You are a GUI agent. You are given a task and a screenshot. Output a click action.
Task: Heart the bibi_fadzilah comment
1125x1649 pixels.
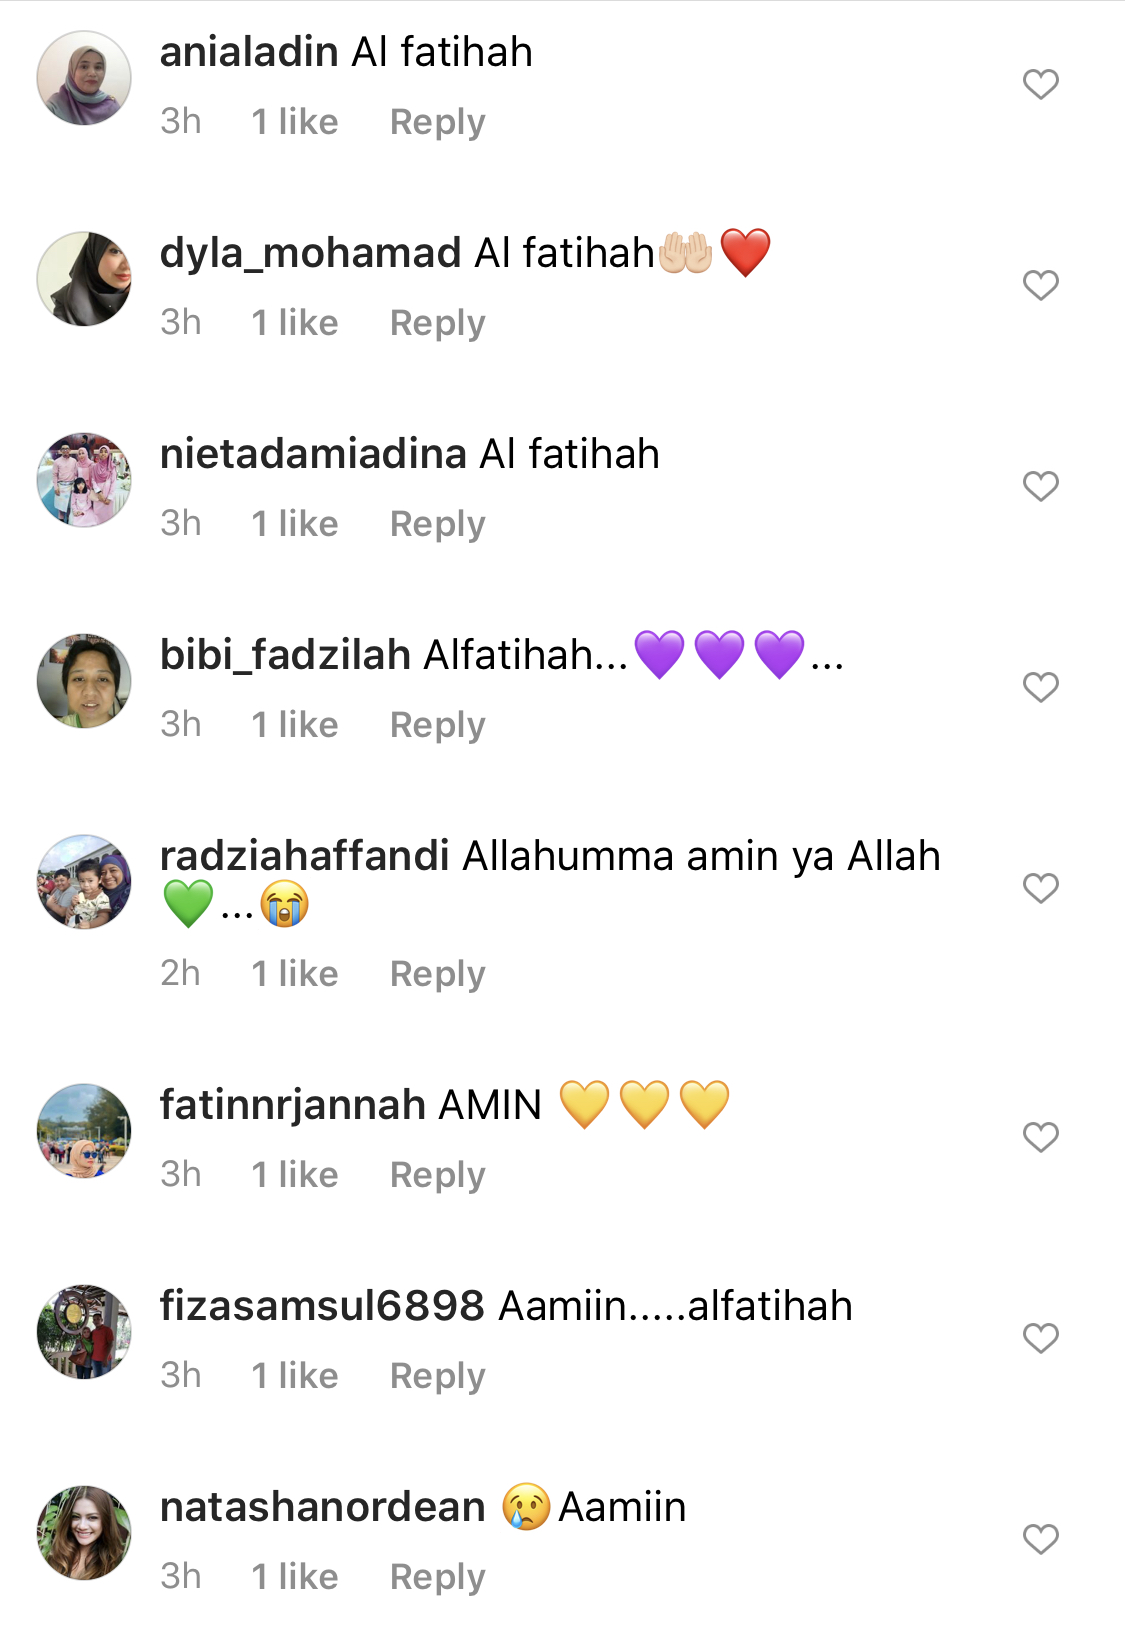tap(1040, 687)
